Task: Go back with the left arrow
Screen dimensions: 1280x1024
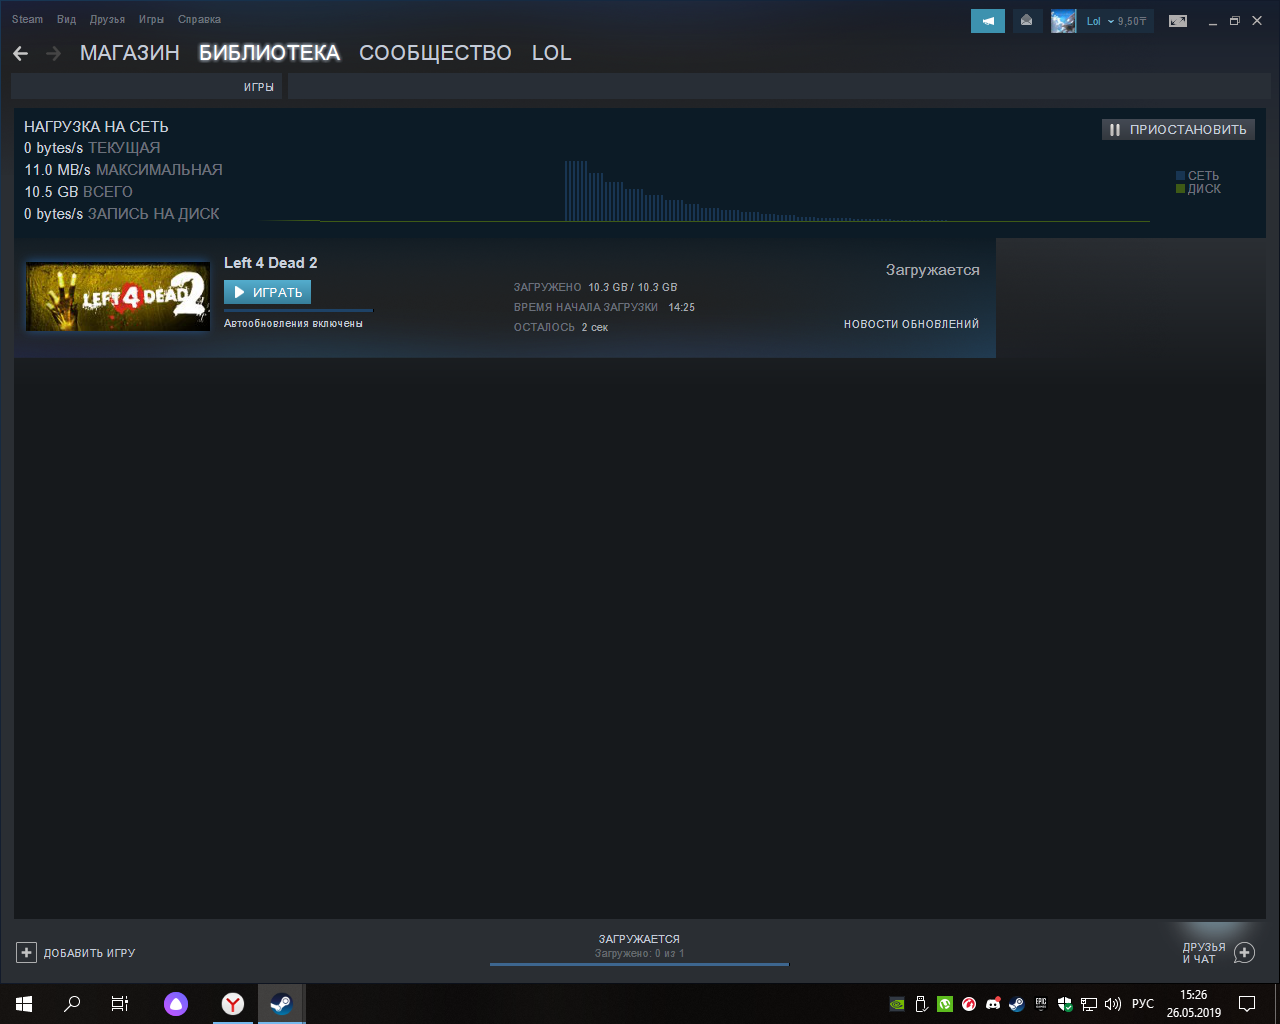Action: [21, 53]
